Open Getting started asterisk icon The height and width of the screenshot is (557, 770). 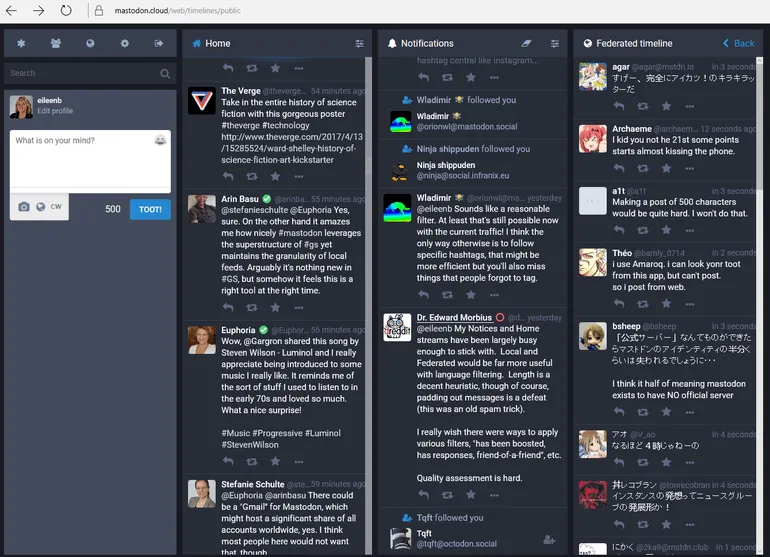point(21,43)
